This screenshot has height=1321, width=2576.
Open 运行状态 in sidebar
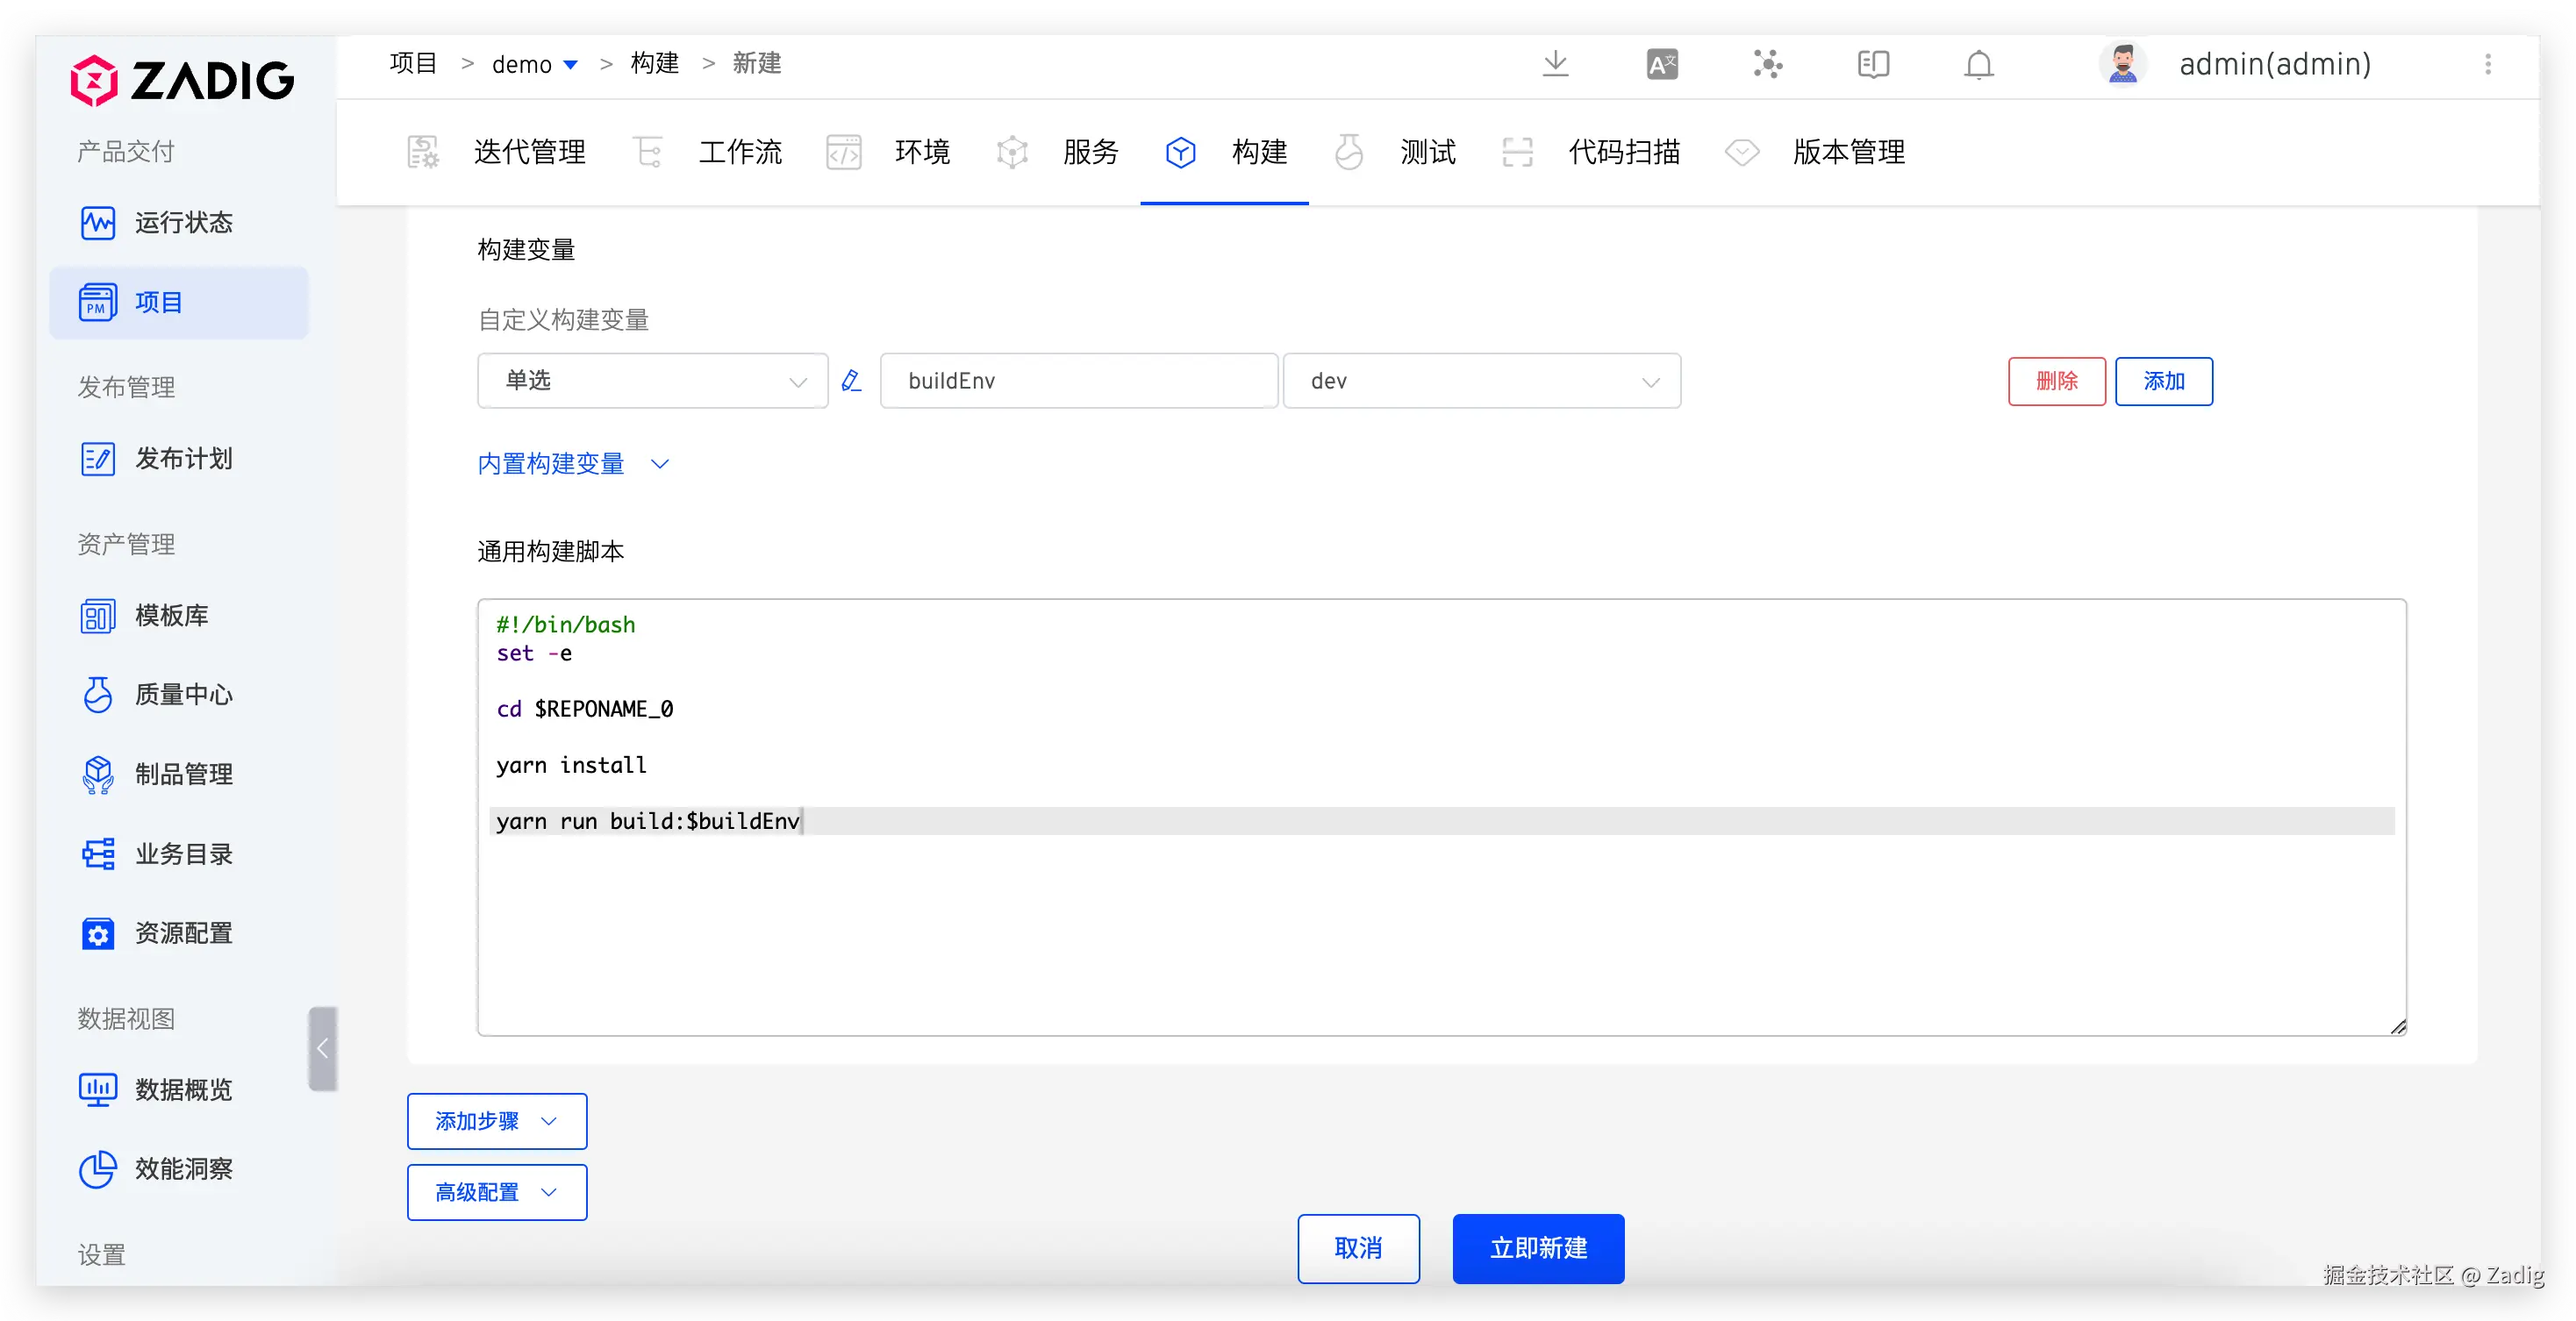(x=157, y=222)
